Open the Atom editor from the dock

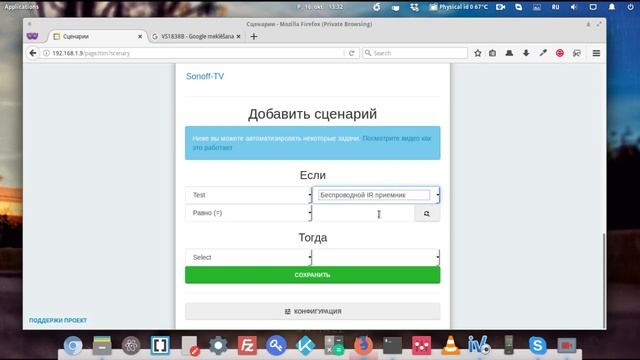tap(131, 345)
